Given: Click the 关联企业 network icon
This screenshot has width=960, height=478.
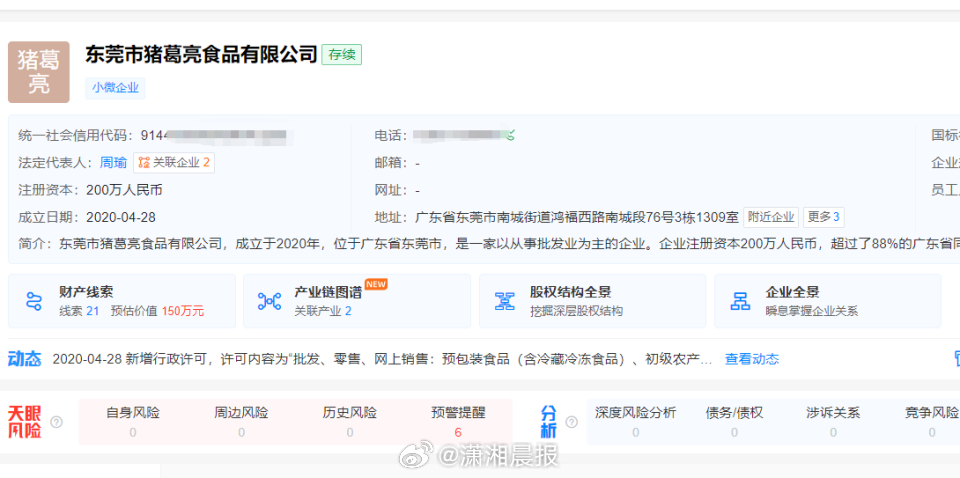Looking at the screenshot, I should pos(144,162).
